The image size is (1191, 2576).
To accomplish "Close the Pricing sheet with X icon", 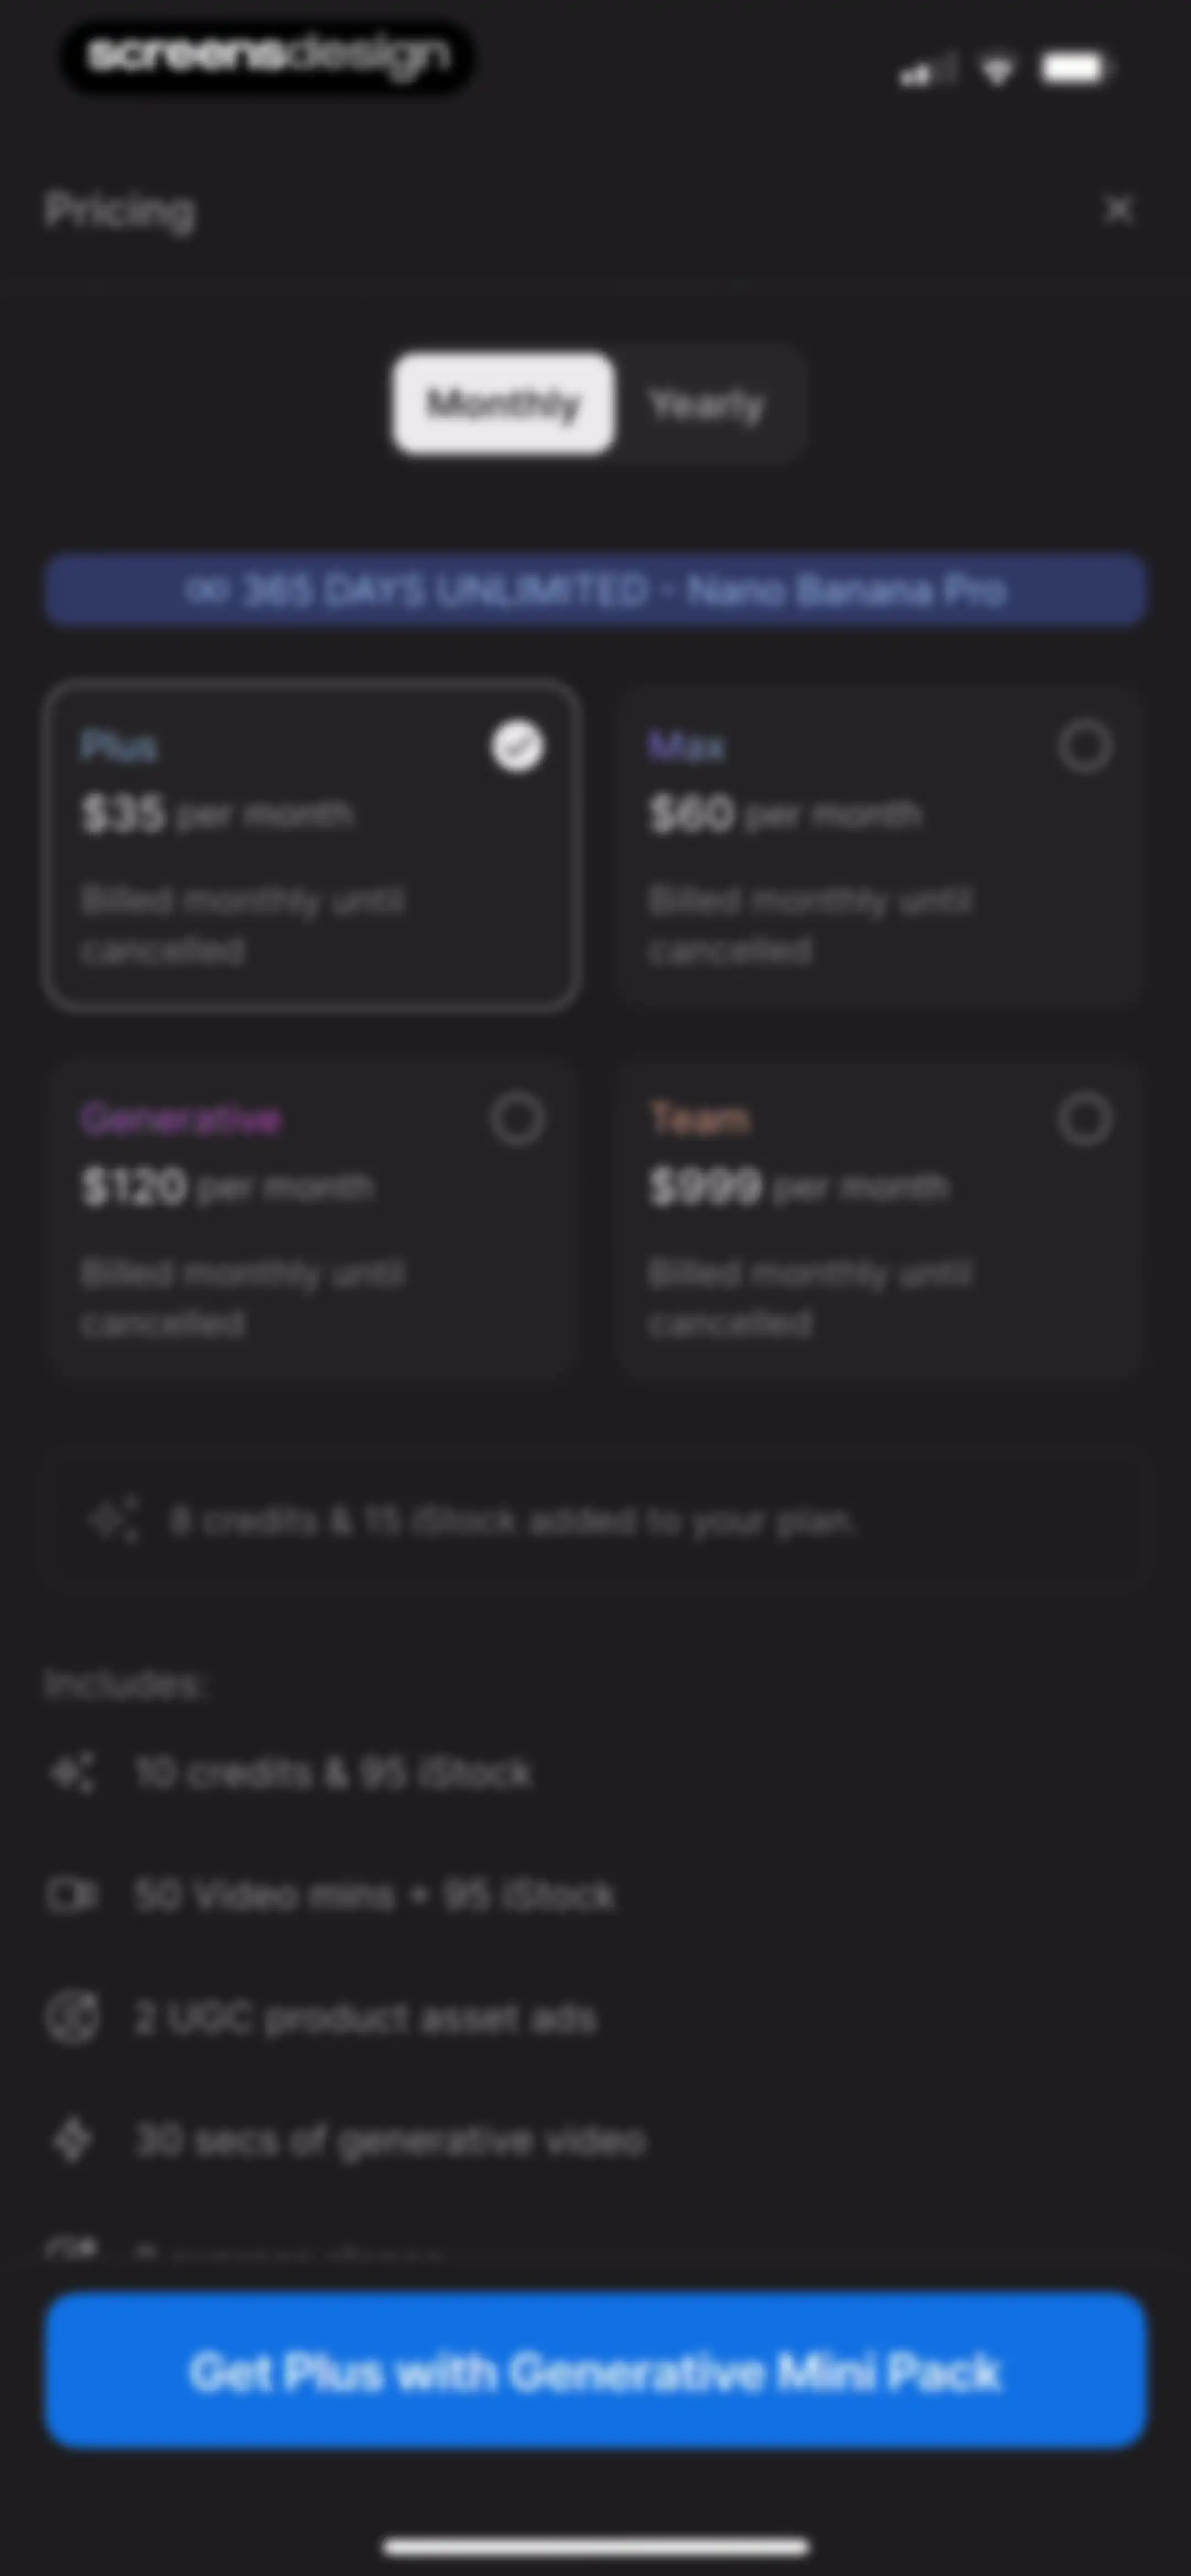I will pos(1118,210).
